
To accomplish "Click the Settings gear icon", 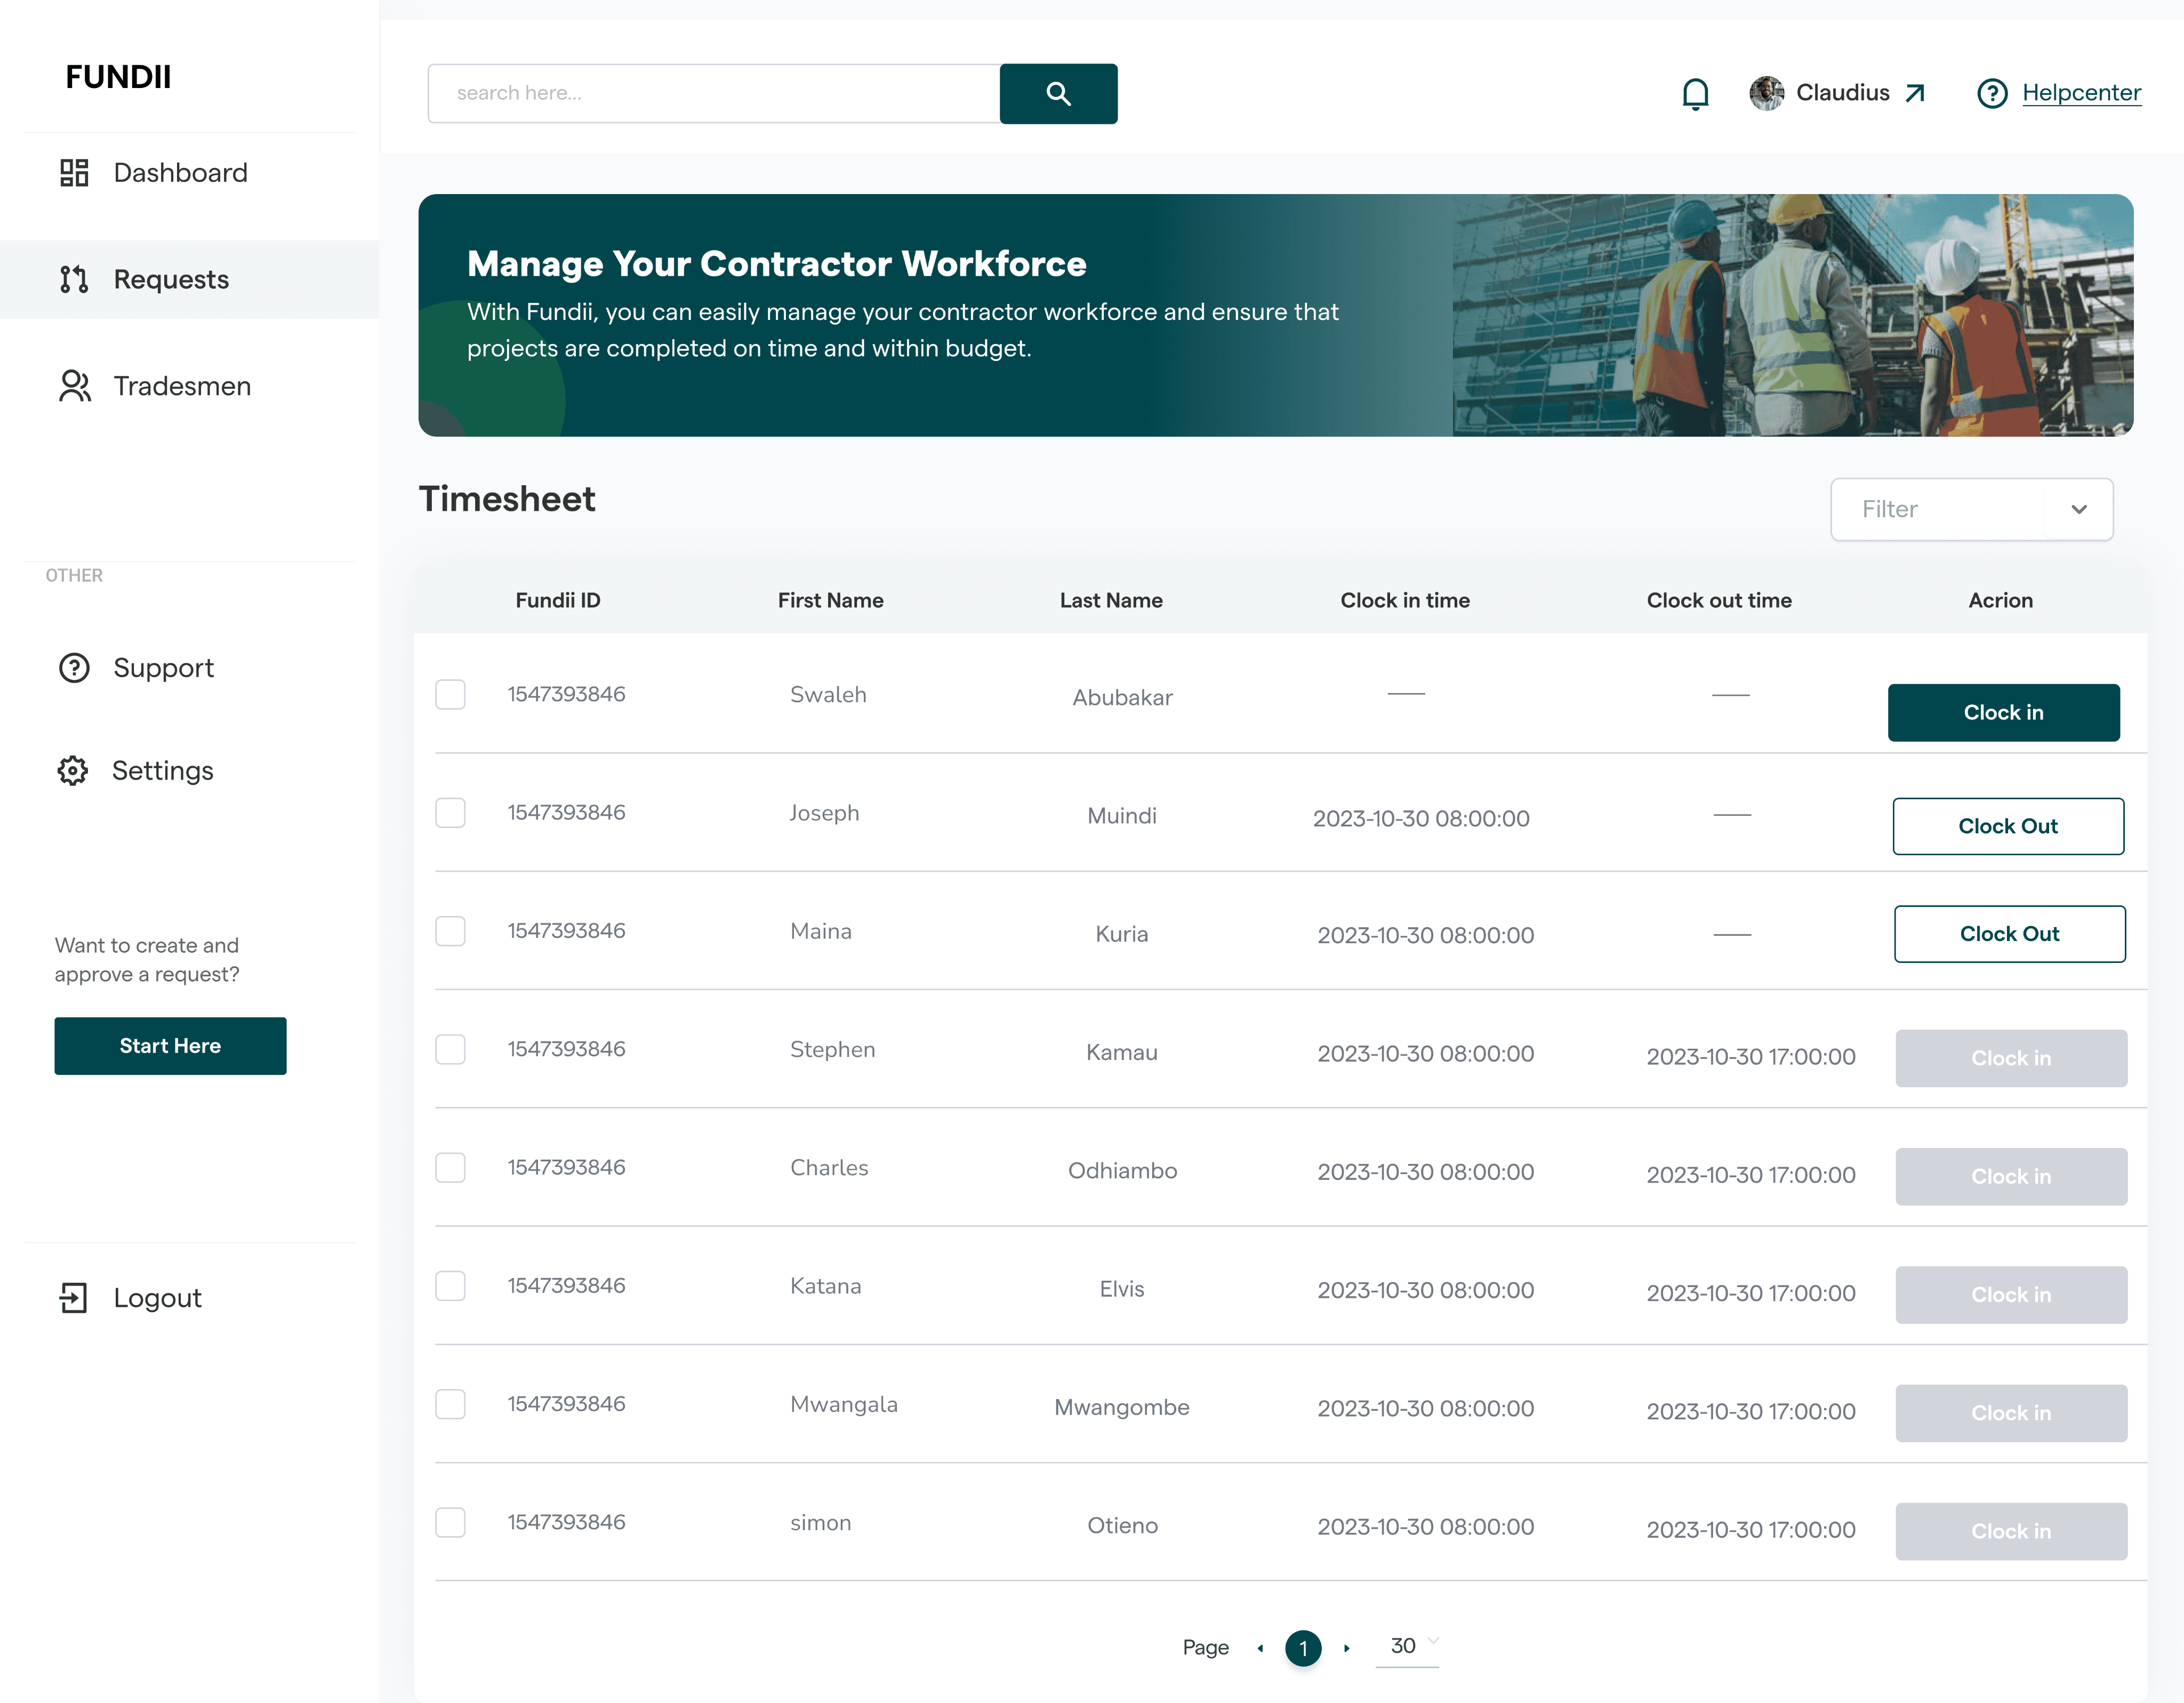I will coord(73,771).
